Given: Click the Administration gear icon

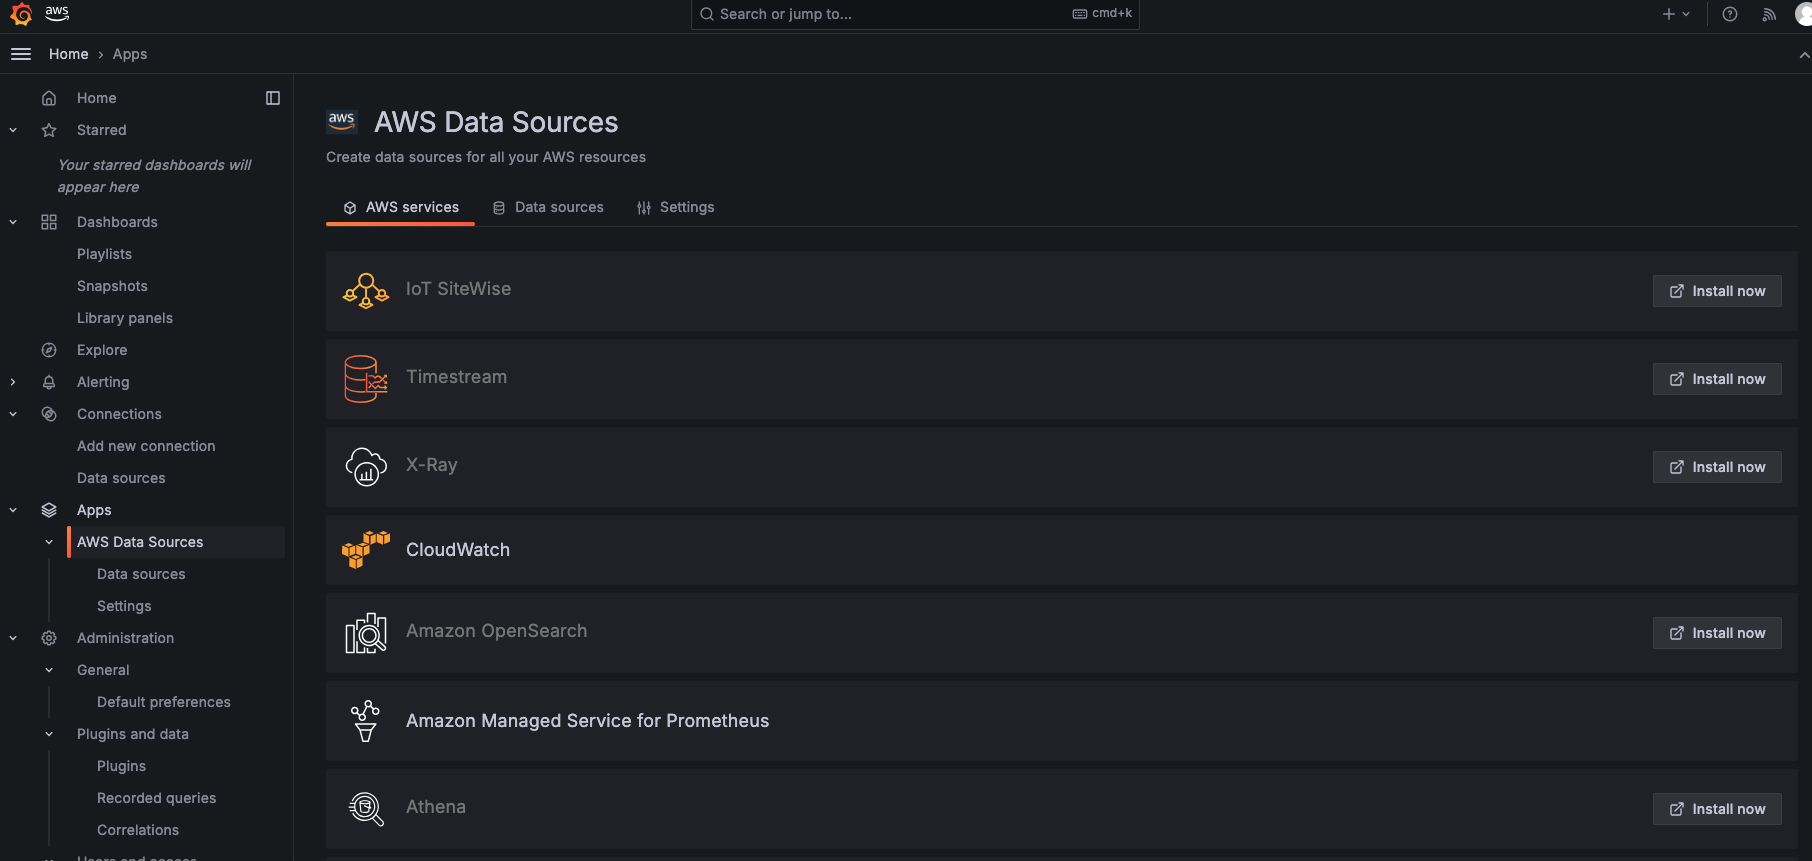Looking at the screenshot, I should 49,638.
